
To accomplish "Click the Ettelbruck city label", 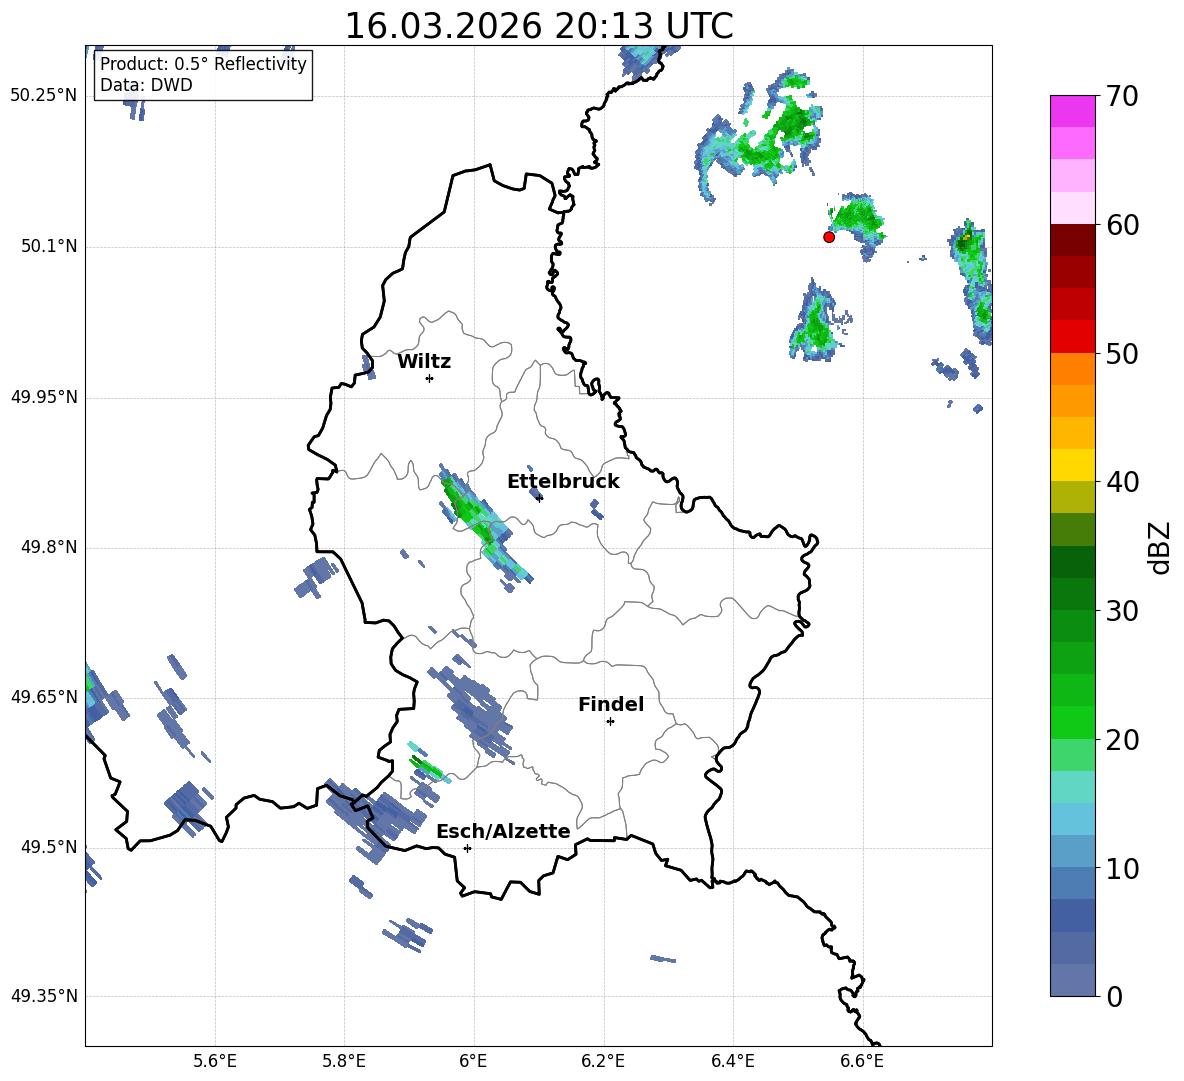I will (x=563, y=481).
